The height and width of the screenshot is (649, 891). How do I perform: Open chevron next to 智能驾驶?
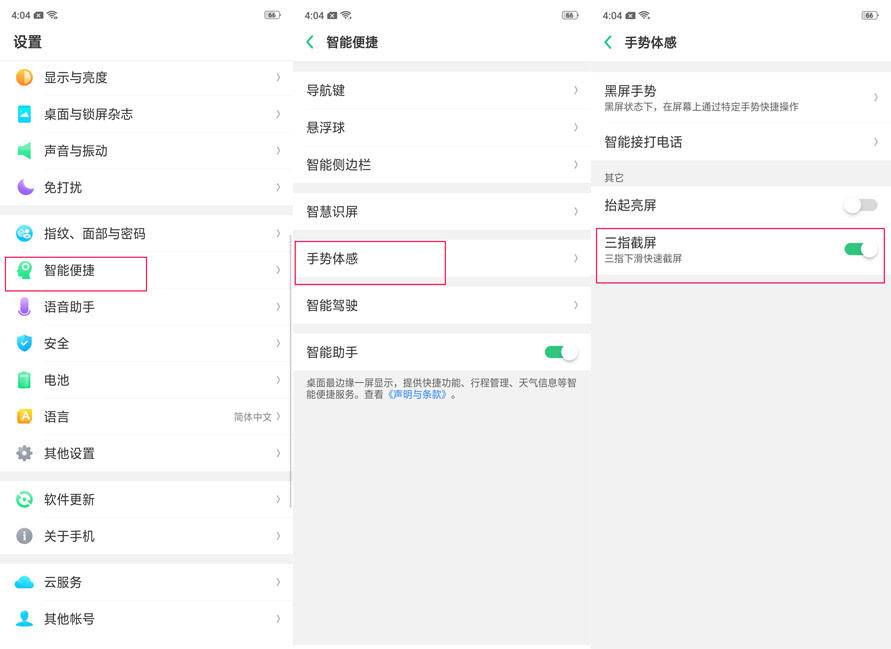[x=576, y=305]
